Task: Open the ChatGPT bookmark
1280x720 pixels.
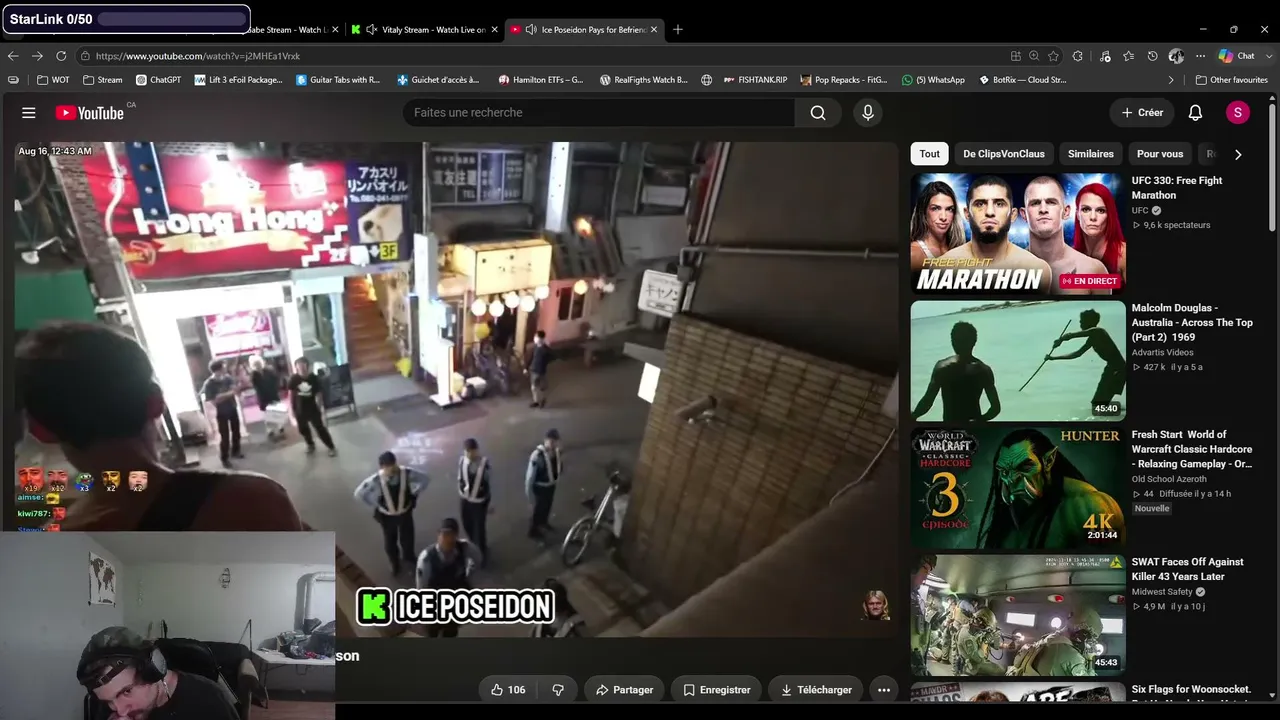Action: point(158,80)
